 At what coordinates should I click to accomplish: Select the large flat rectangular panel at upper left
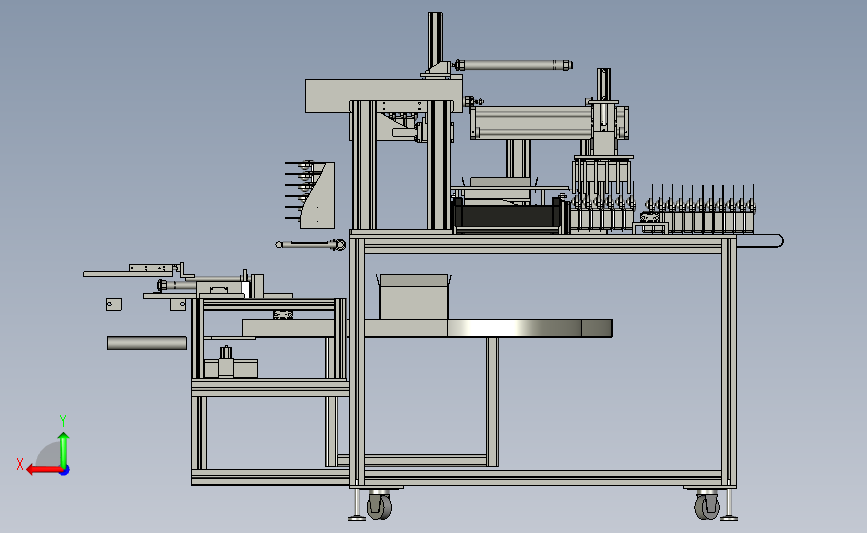[383, 96]
